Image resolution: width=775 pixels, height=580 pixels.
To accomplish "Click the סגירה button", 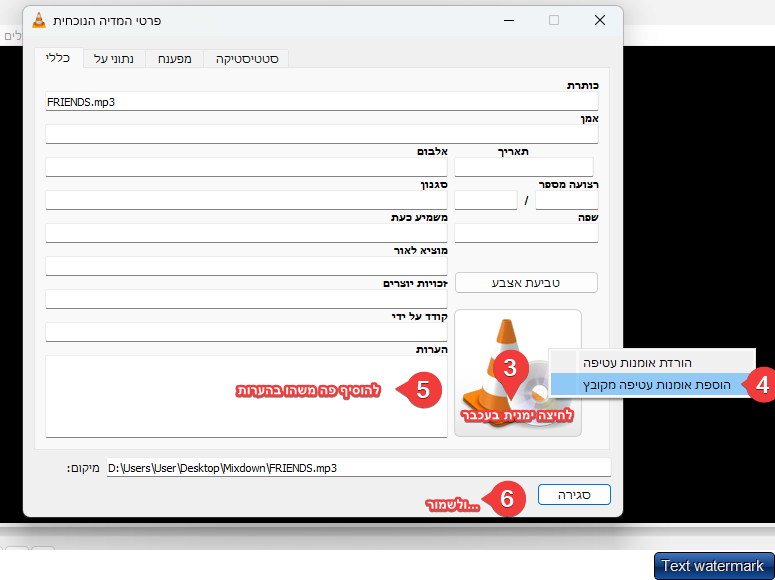I will coord(574,495).
